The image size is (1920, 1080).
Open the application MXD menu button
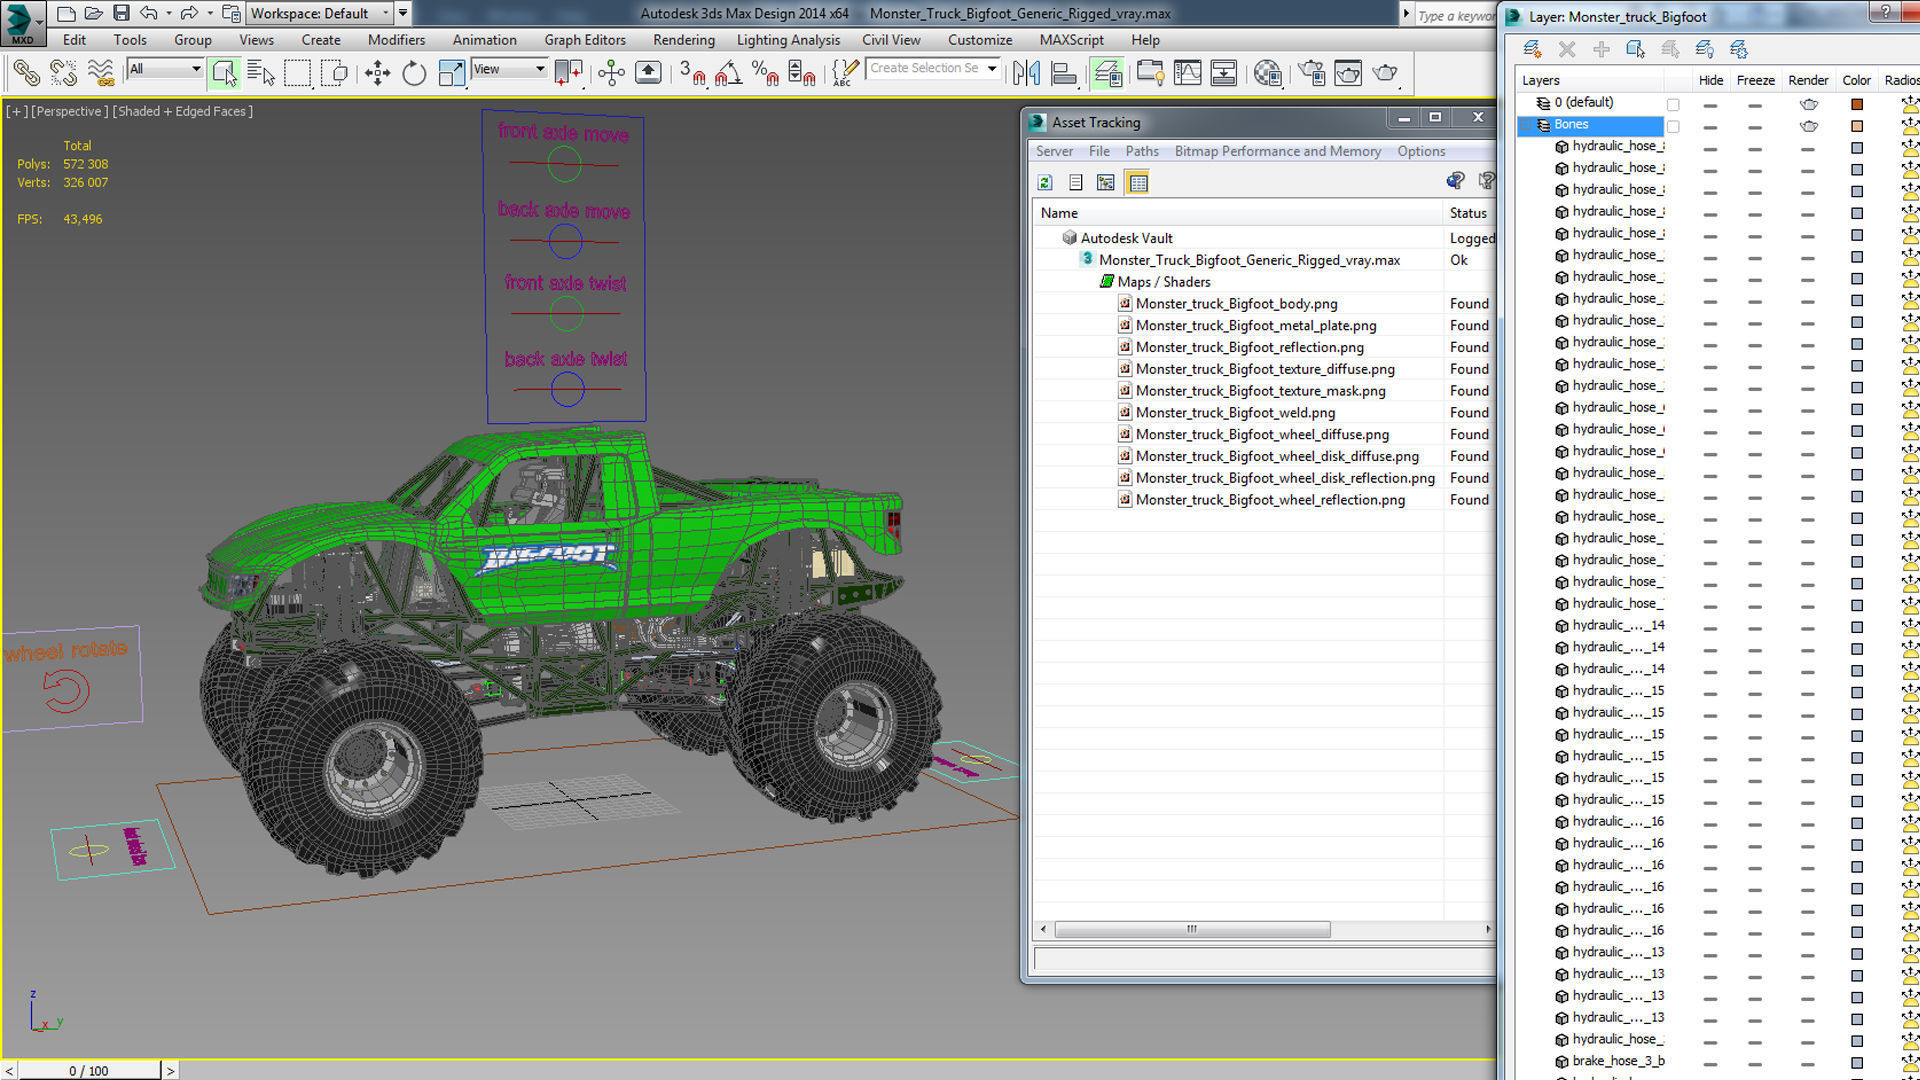pos(22,23)
